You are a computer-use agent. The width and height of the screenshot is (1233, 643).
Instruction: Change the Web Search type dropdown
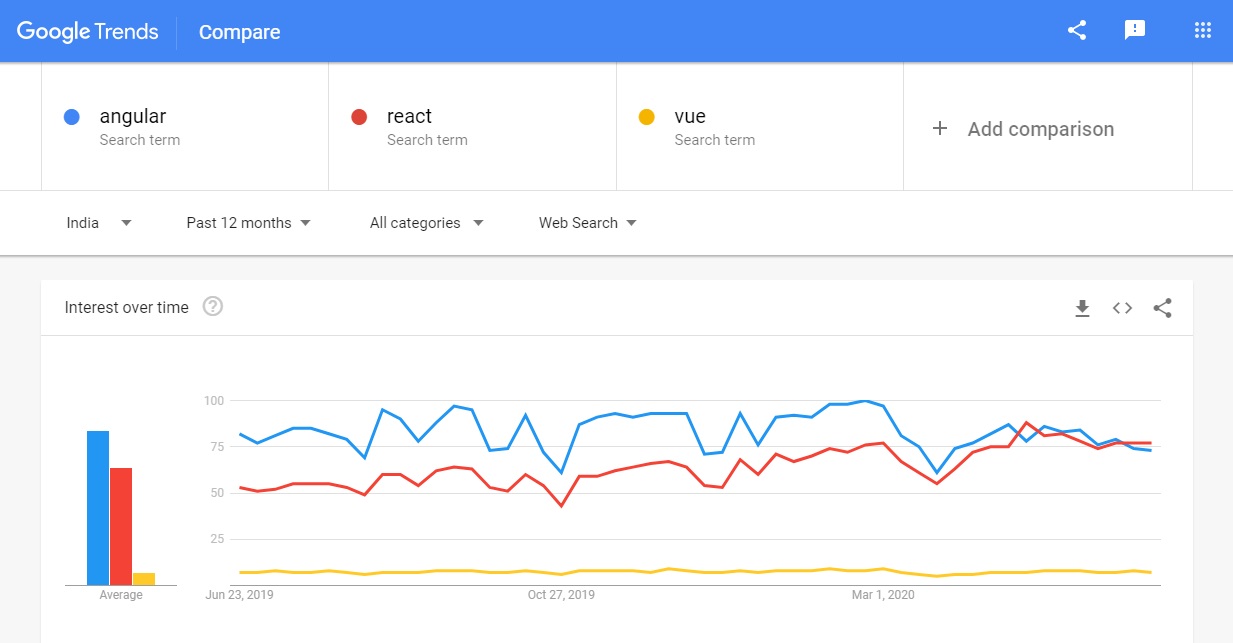(x=587, y=223)
